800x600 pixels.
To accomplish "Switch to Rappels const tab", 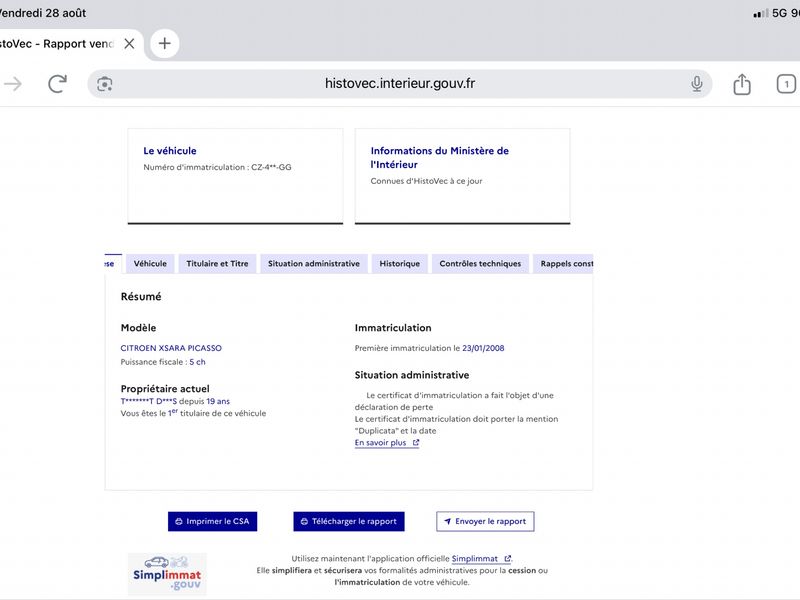I will click(x=563, y=264).
